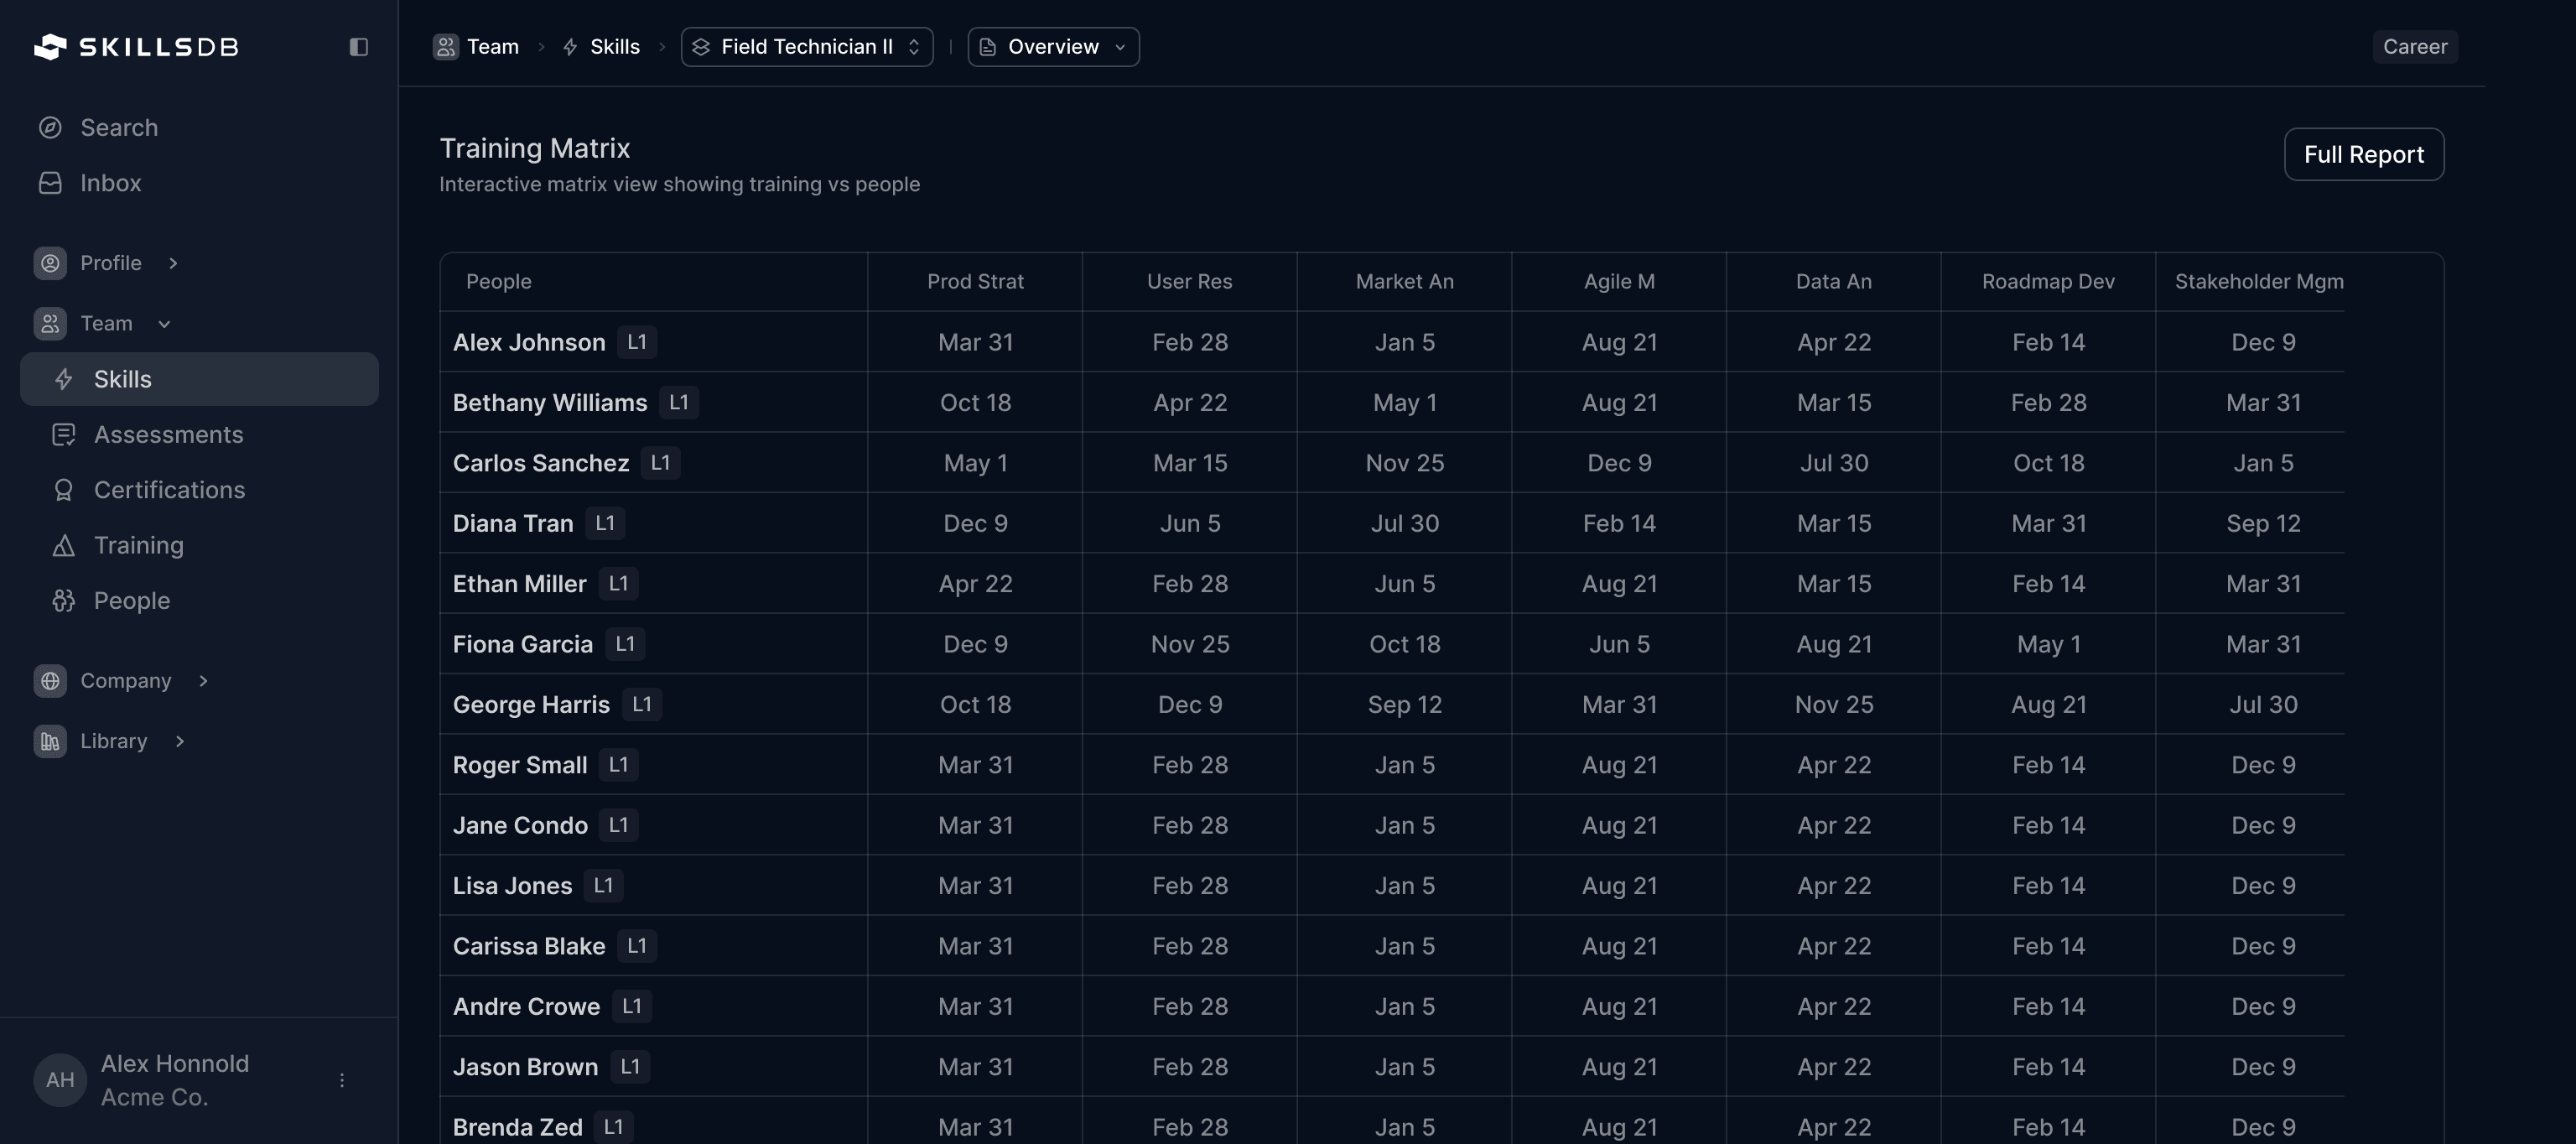Screen dimensions: 2576x1144
Task: Open the Overview view dropdown
Action: [x=1052, y=46]
